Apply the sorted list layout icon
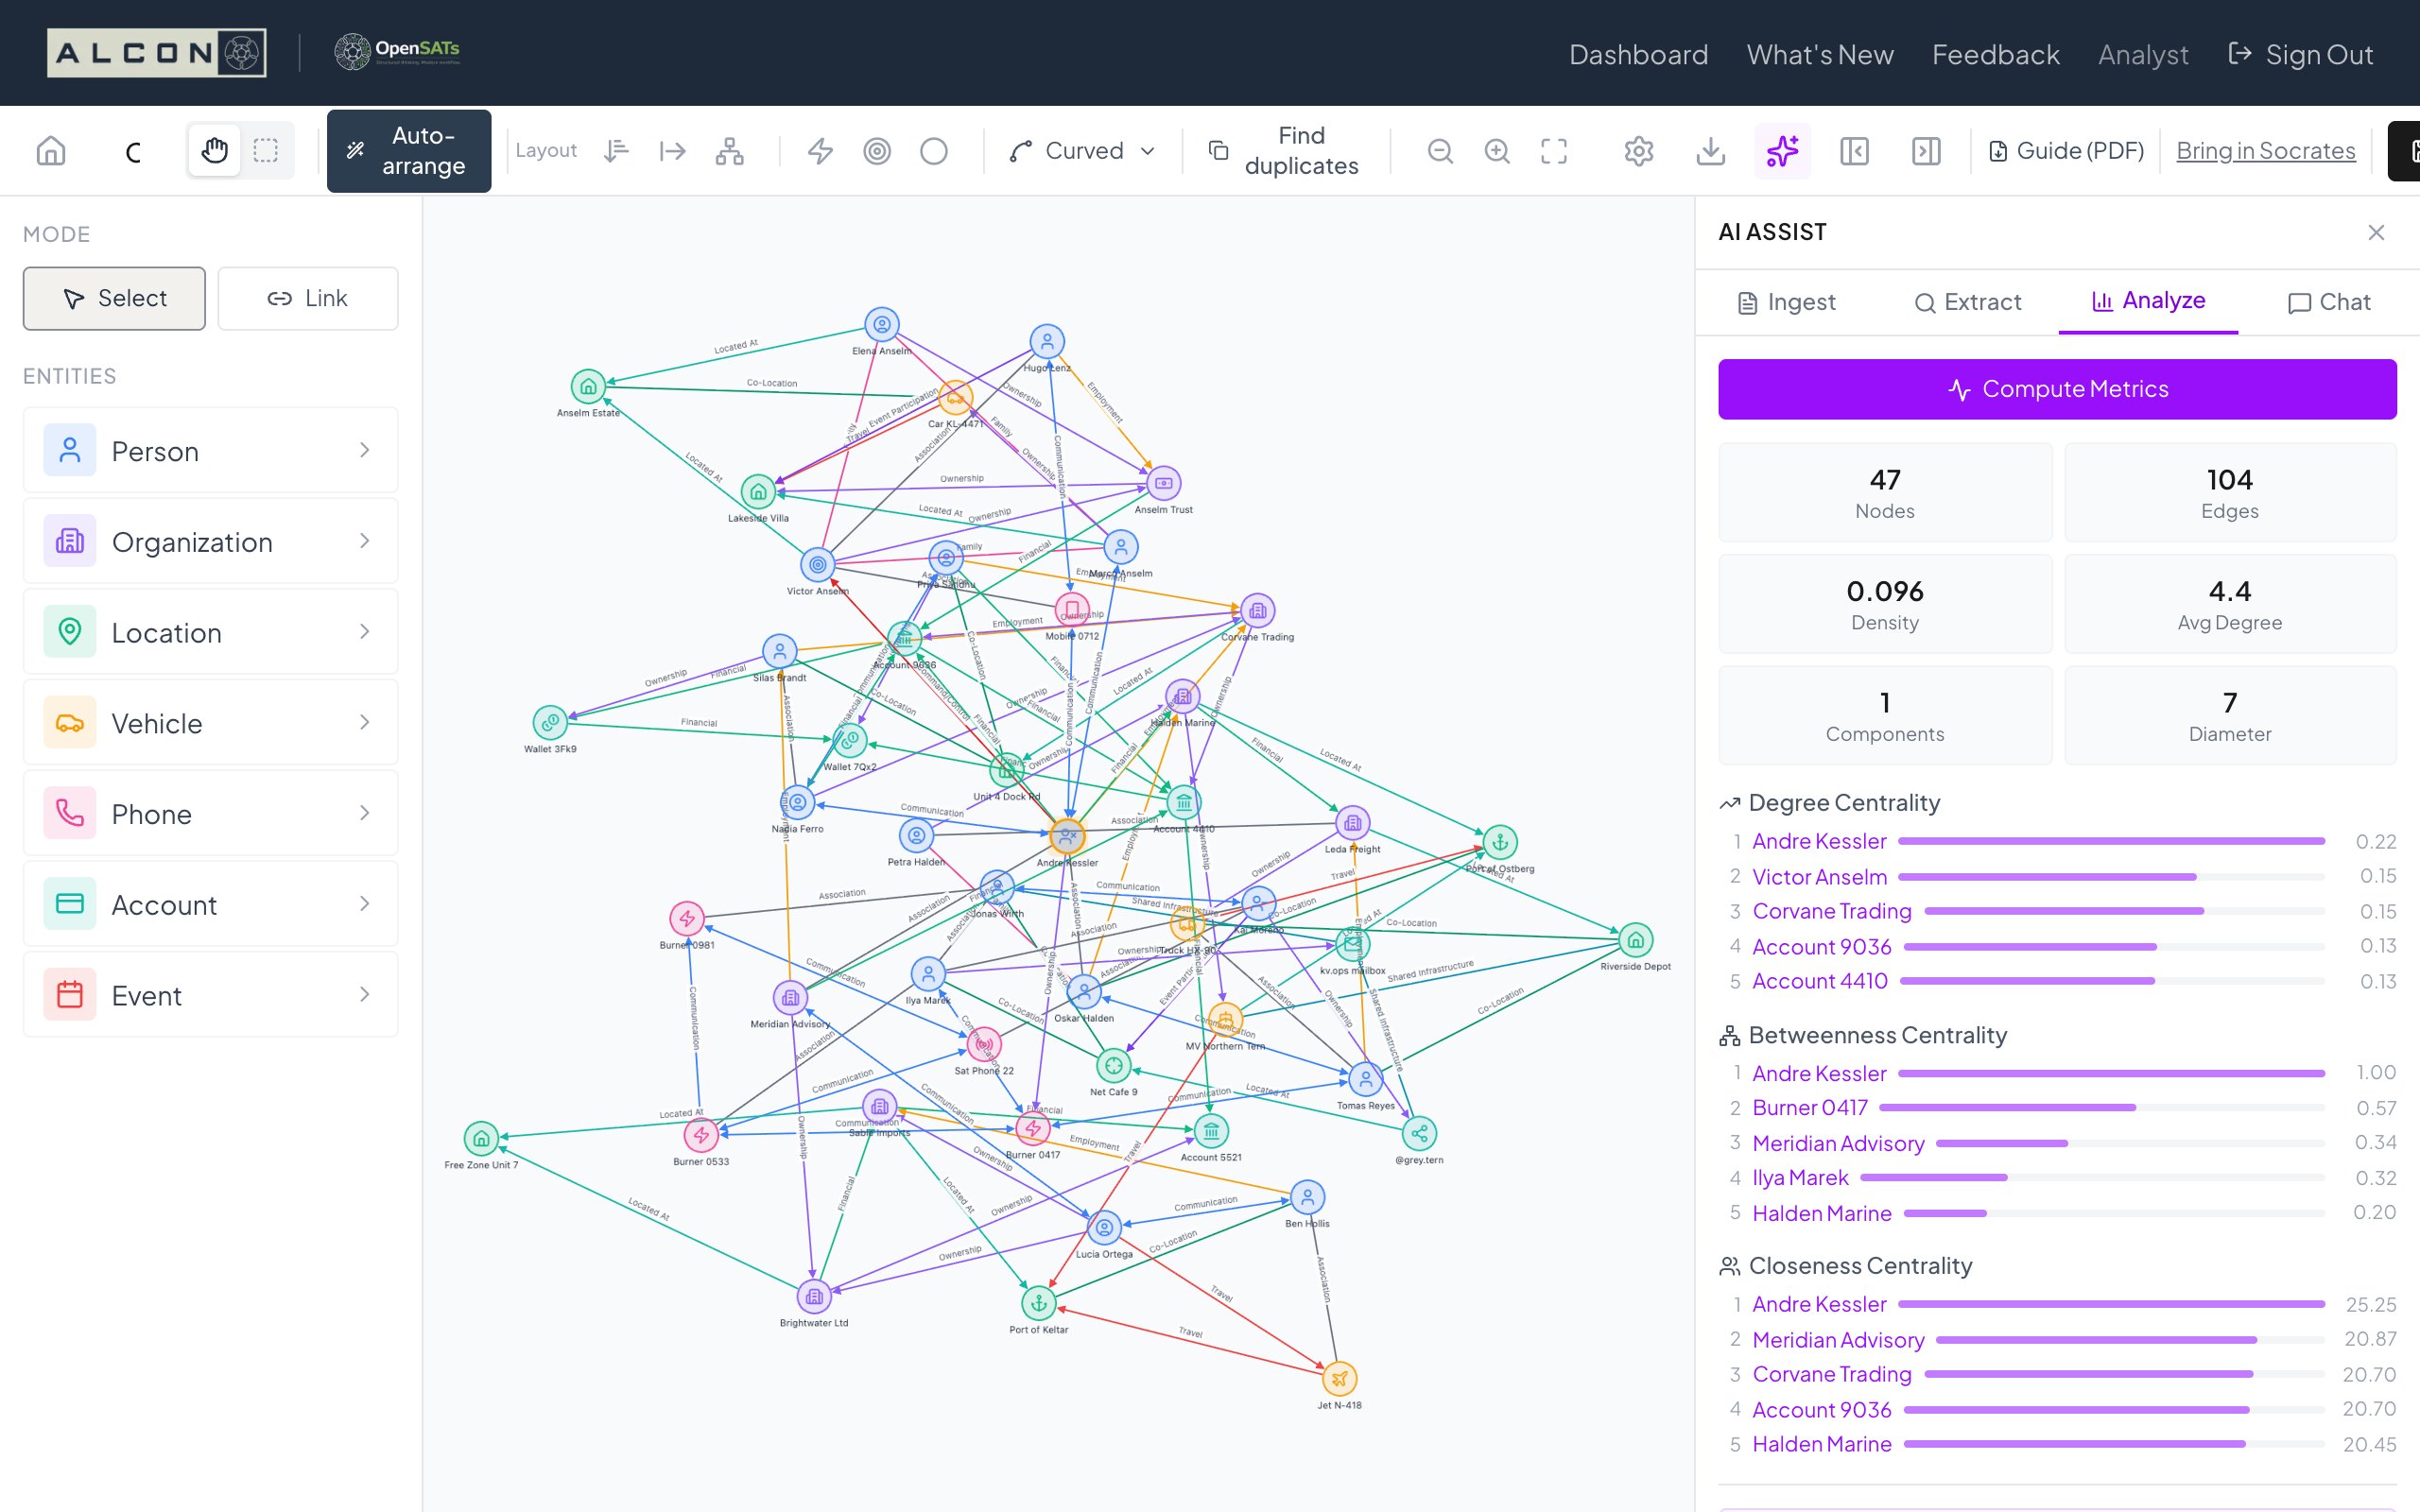The width and height of the screenshot is (2420, 1512). tap(617, 151)
